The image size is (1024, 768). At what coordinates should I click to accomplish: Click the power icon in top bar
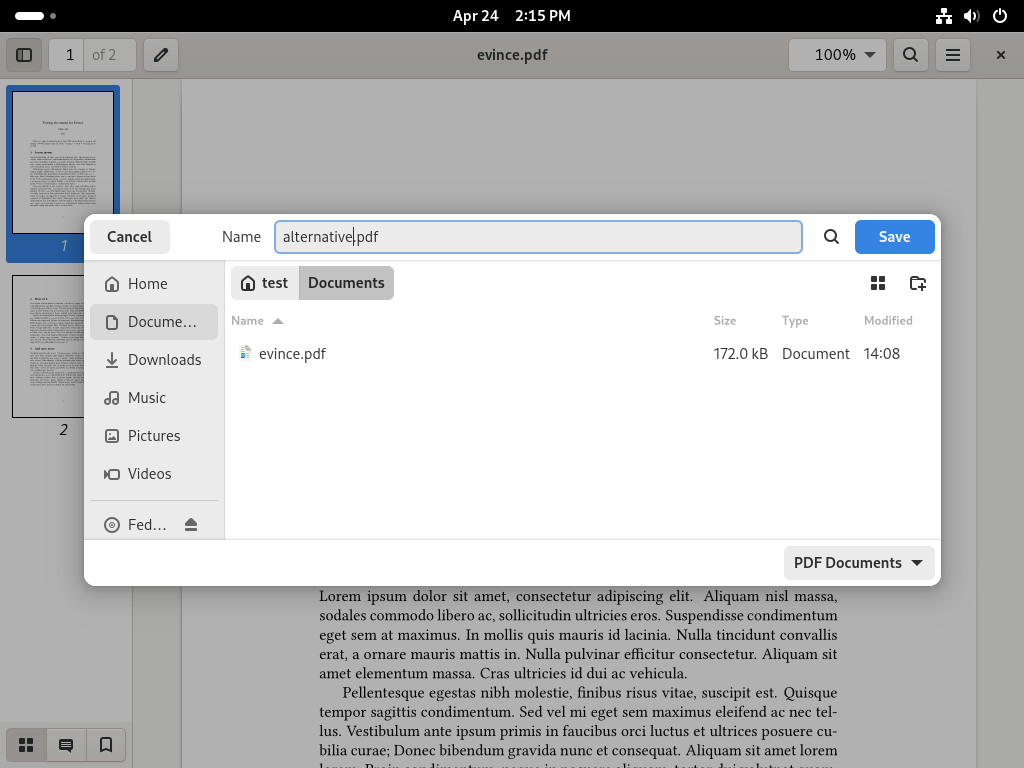(1000, 16)
